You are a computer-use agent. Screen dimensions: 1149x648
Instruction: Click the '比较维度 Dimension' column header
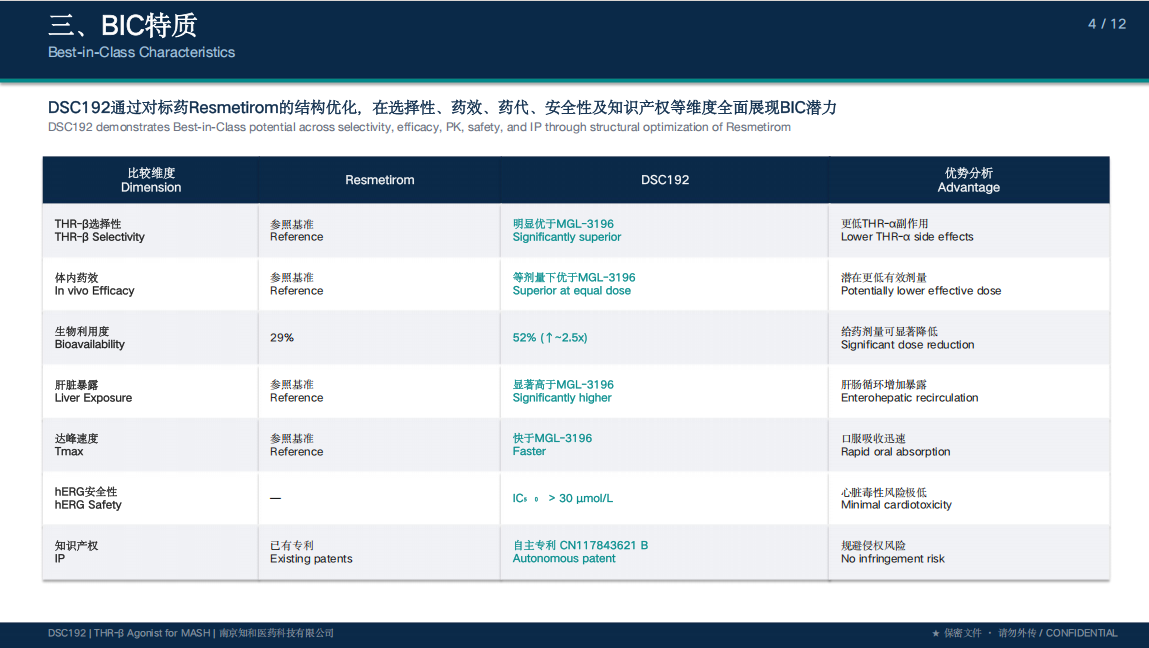151,180
